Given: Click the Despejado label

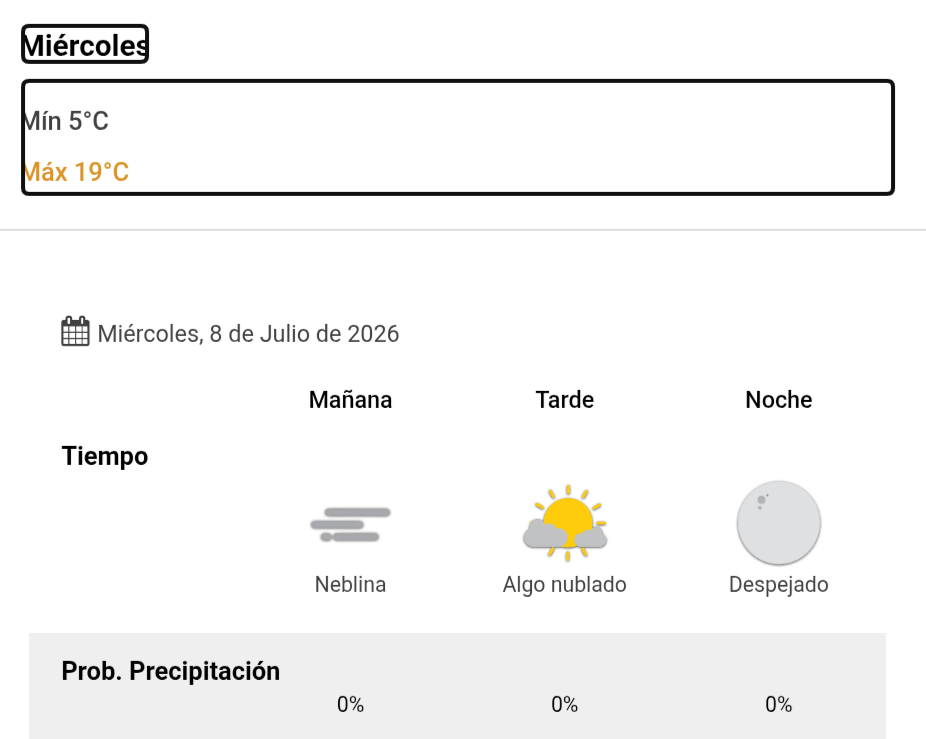Looking at the screenshot, I should point(778,585).
